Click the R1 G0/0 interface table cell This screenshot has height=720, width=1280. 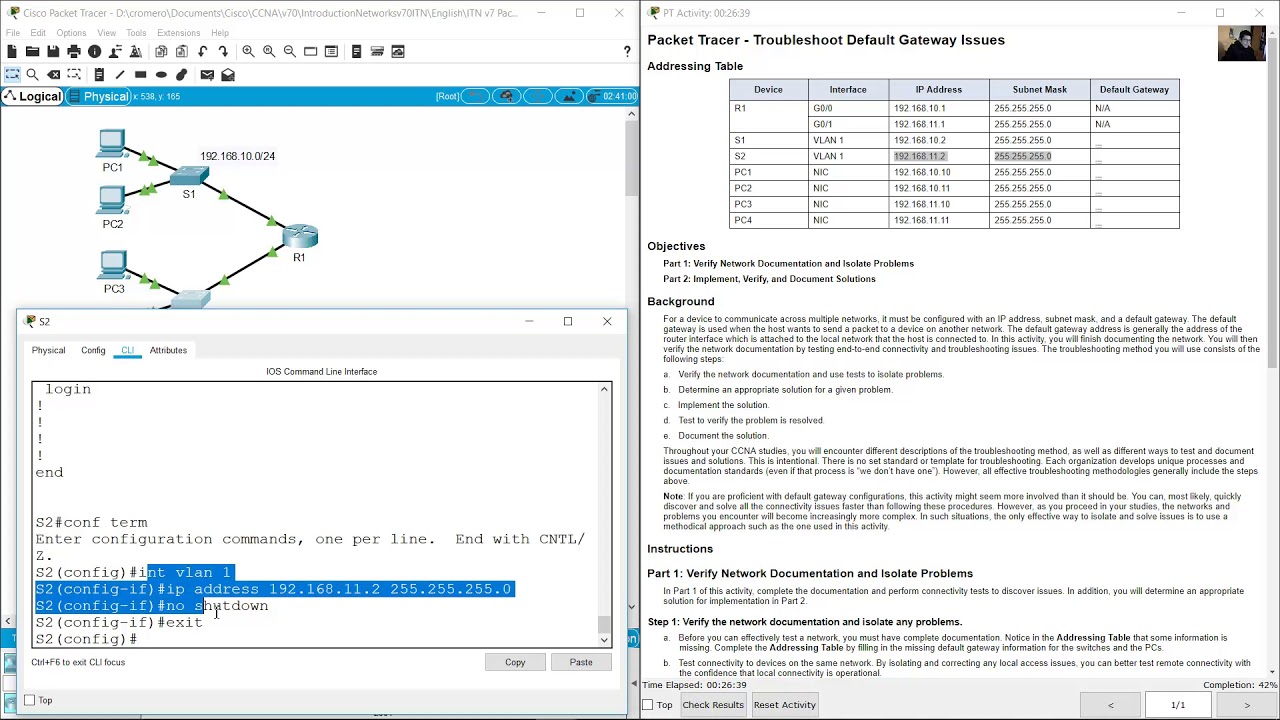[x=848, y=108]
